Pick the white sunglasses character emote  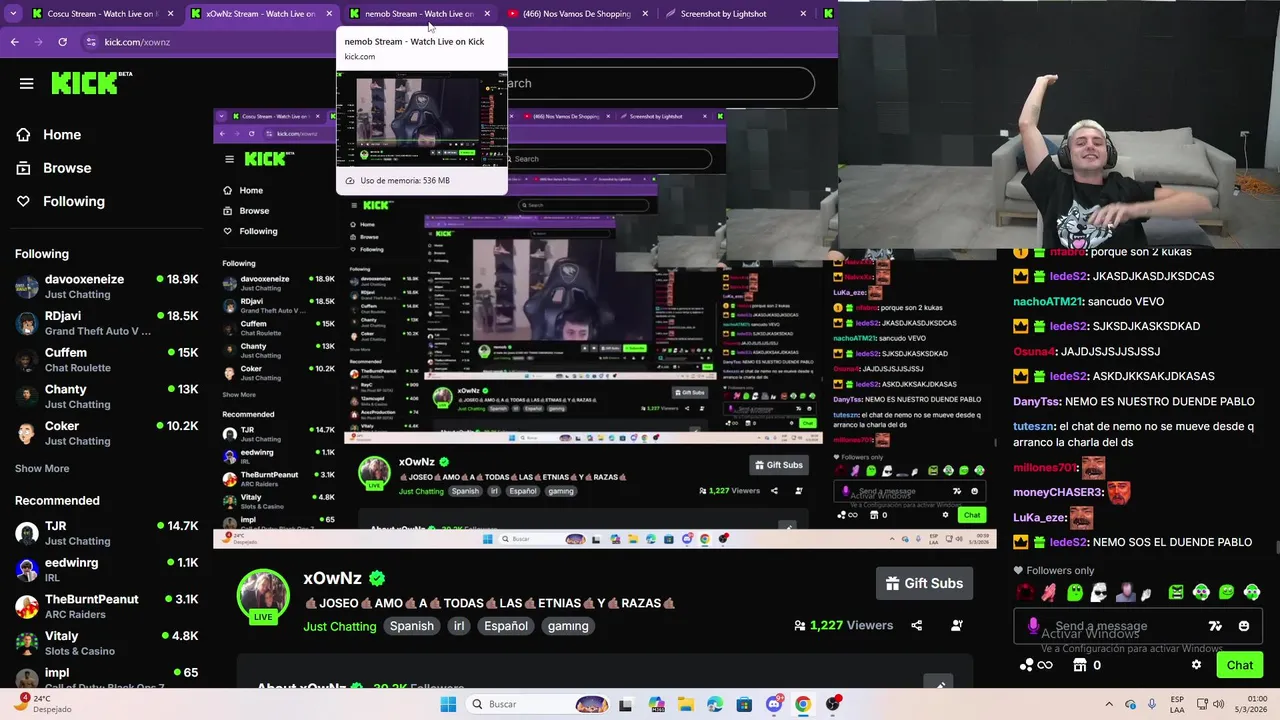click(x=1099, y=592)
